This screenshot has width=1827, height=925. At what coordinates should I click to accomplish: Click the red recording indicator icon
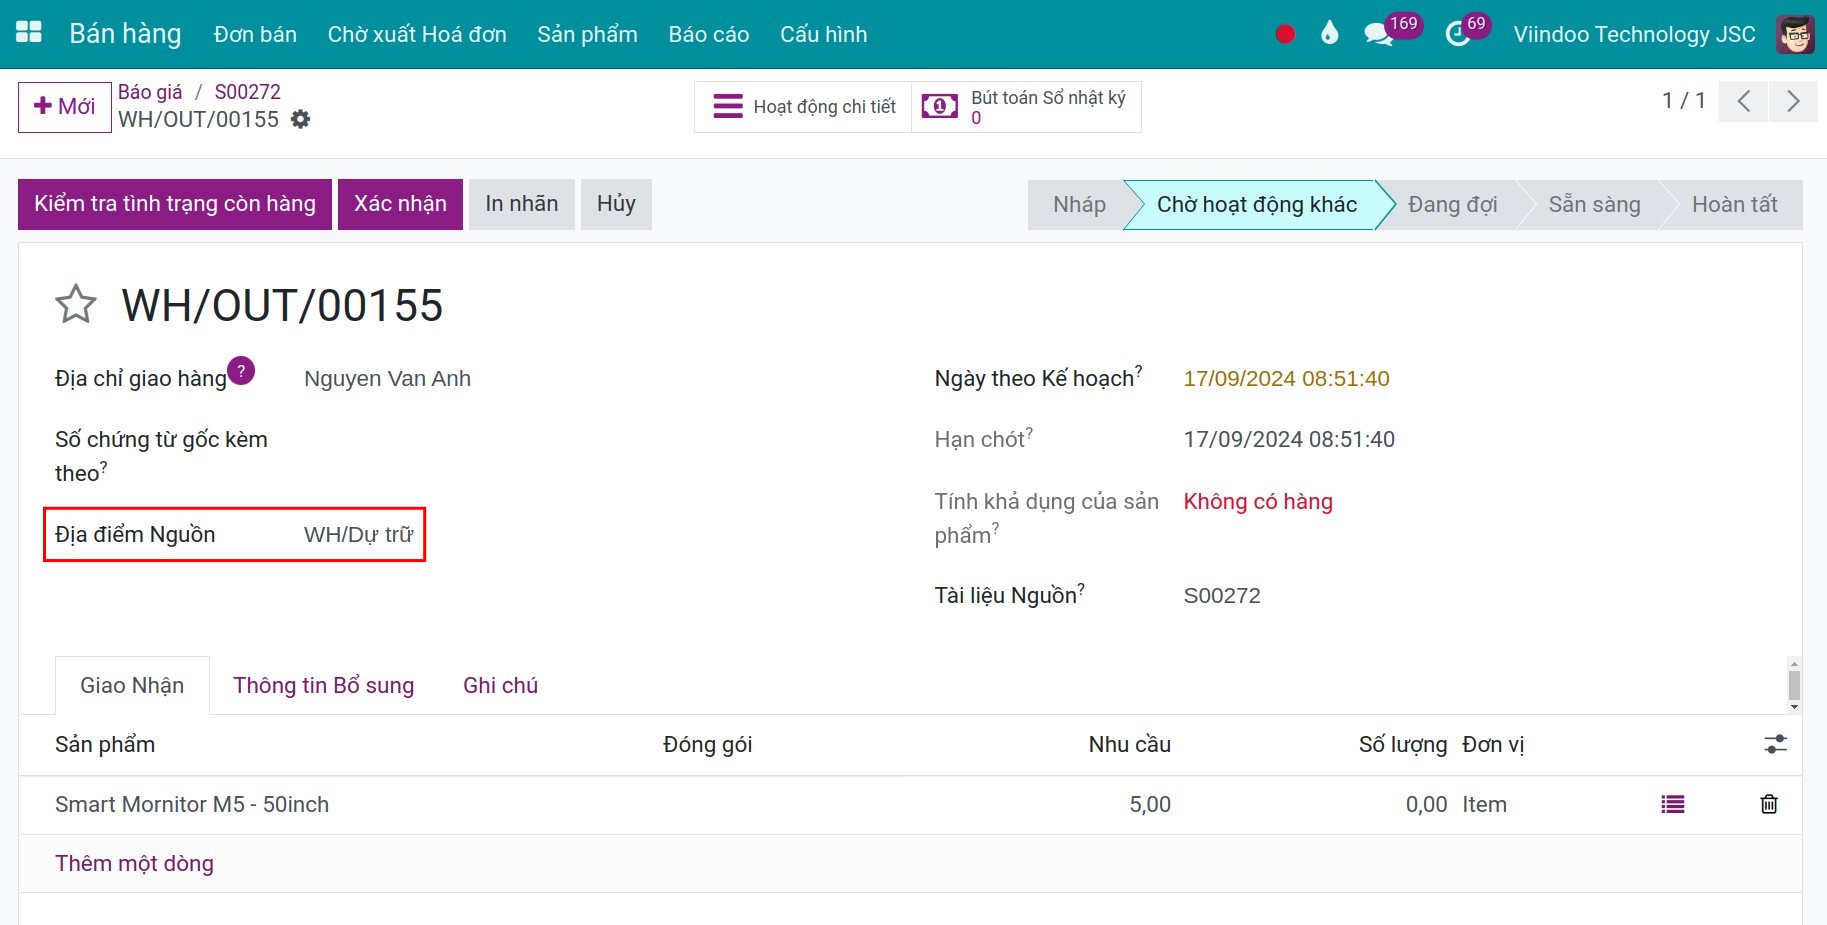(1285, 34)
